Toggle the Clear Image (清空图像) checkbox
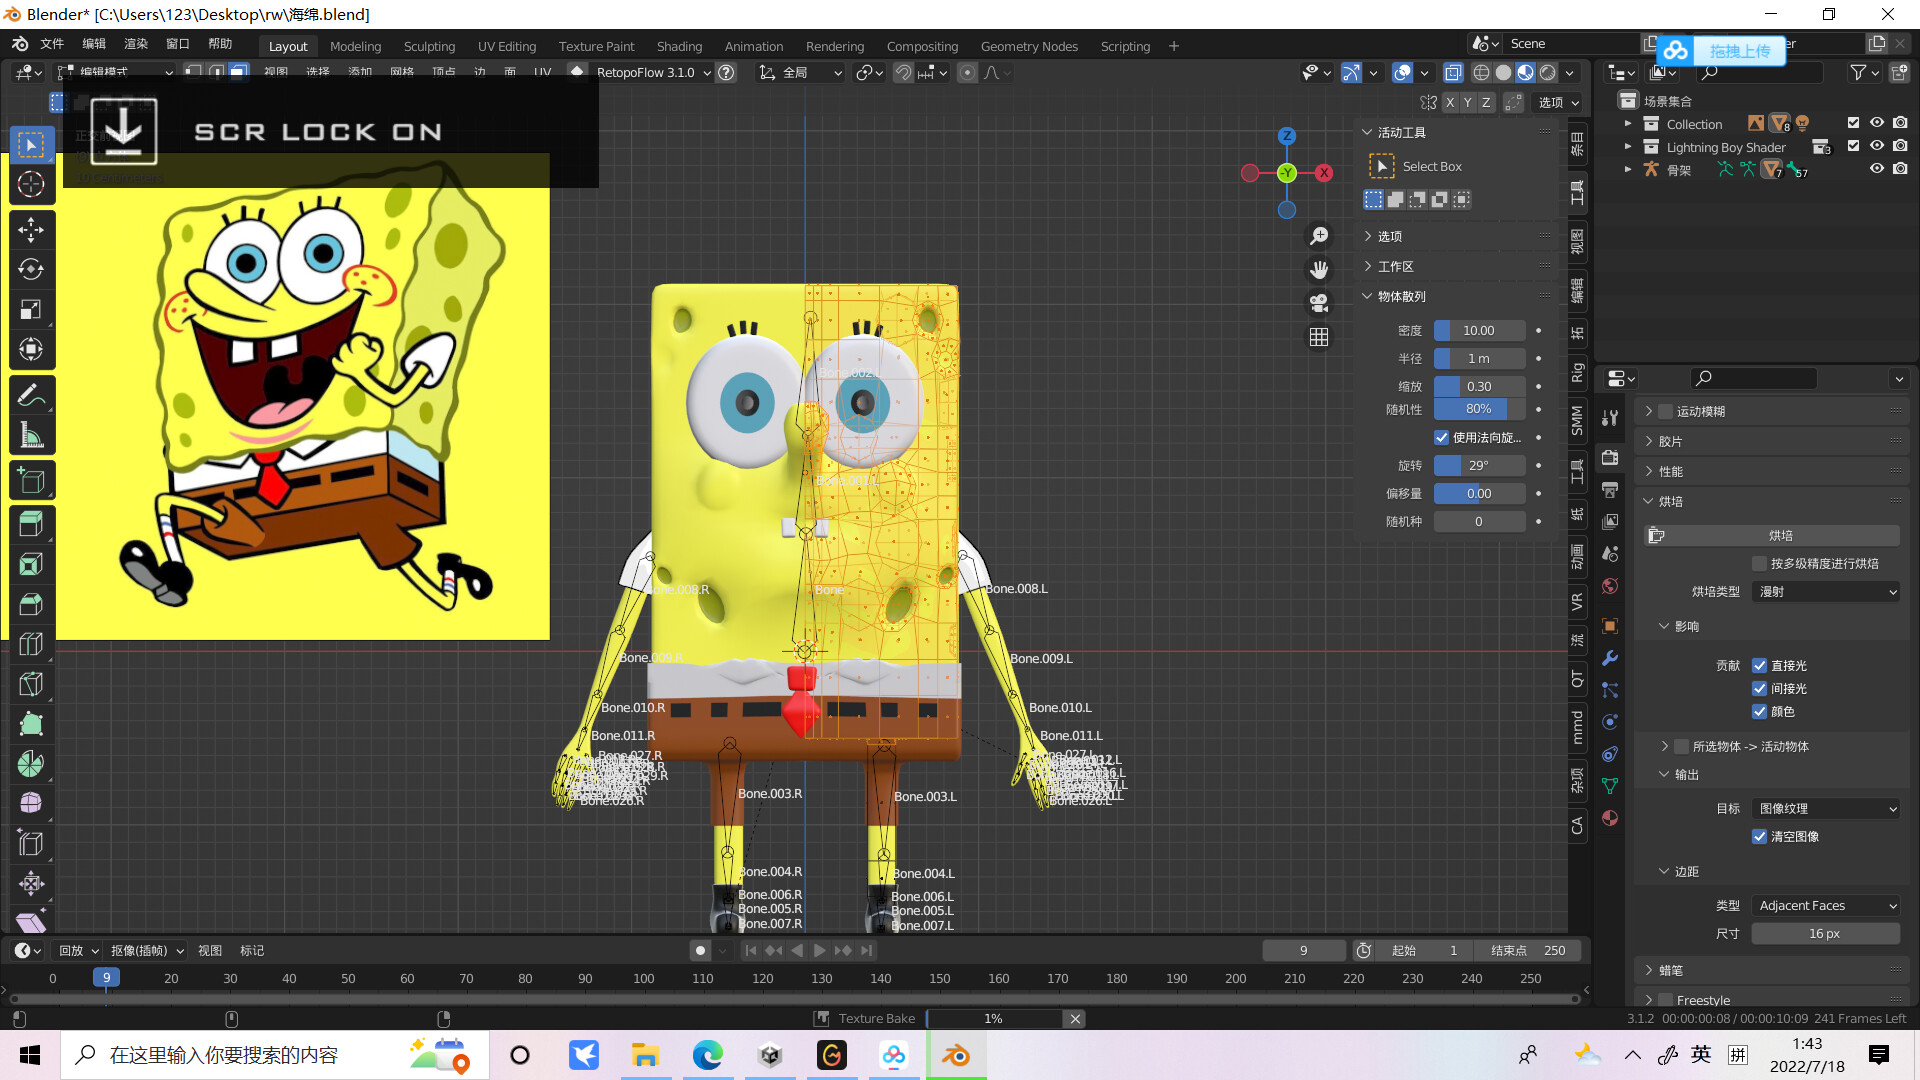 tap(1759, 837)
